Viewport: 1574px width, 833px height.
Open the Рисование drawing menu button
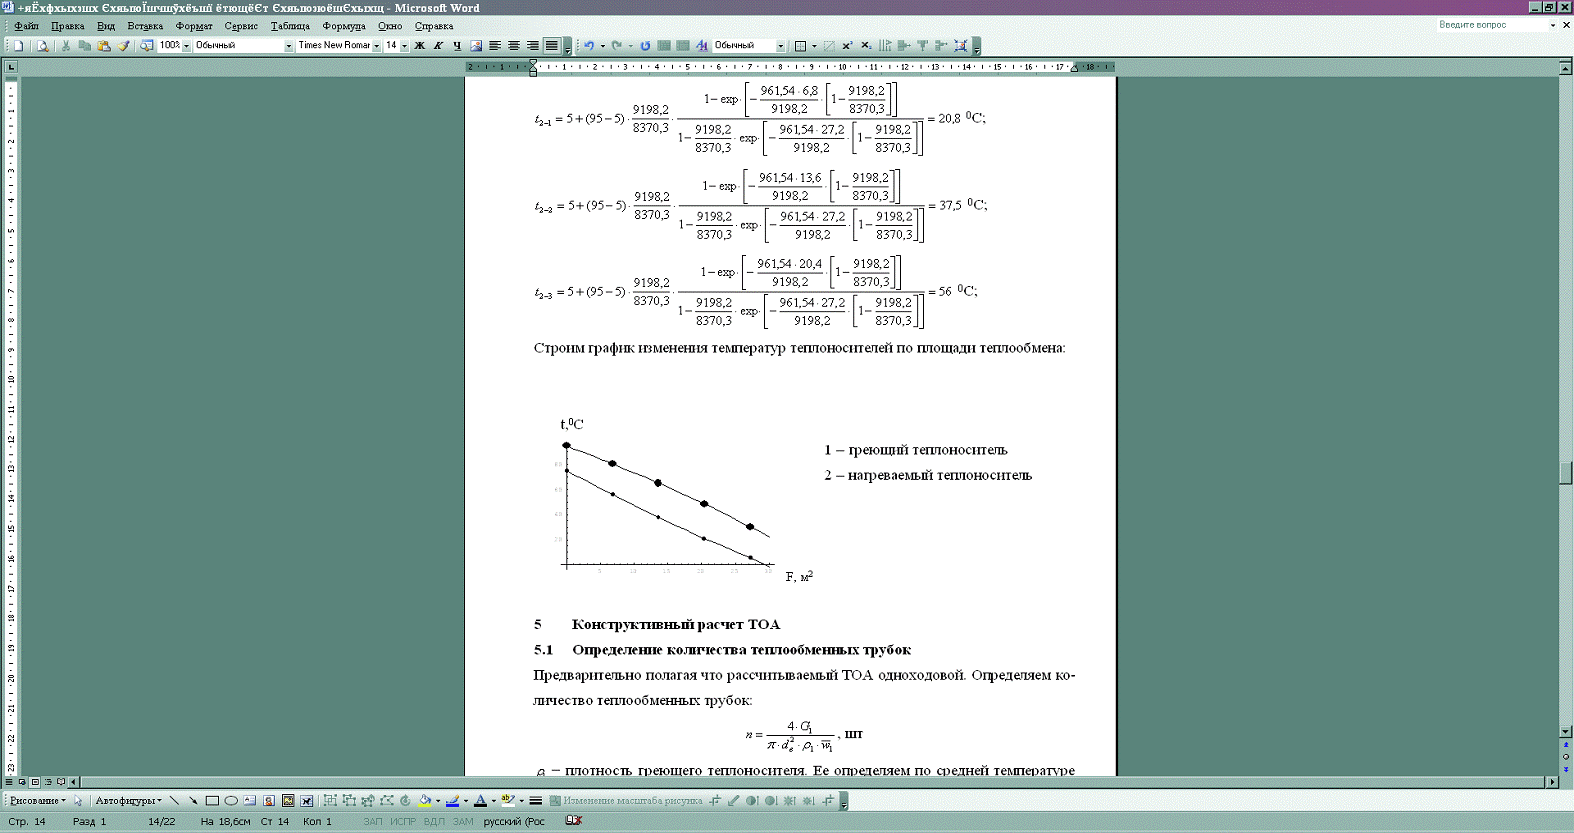(x=38, y=801)
